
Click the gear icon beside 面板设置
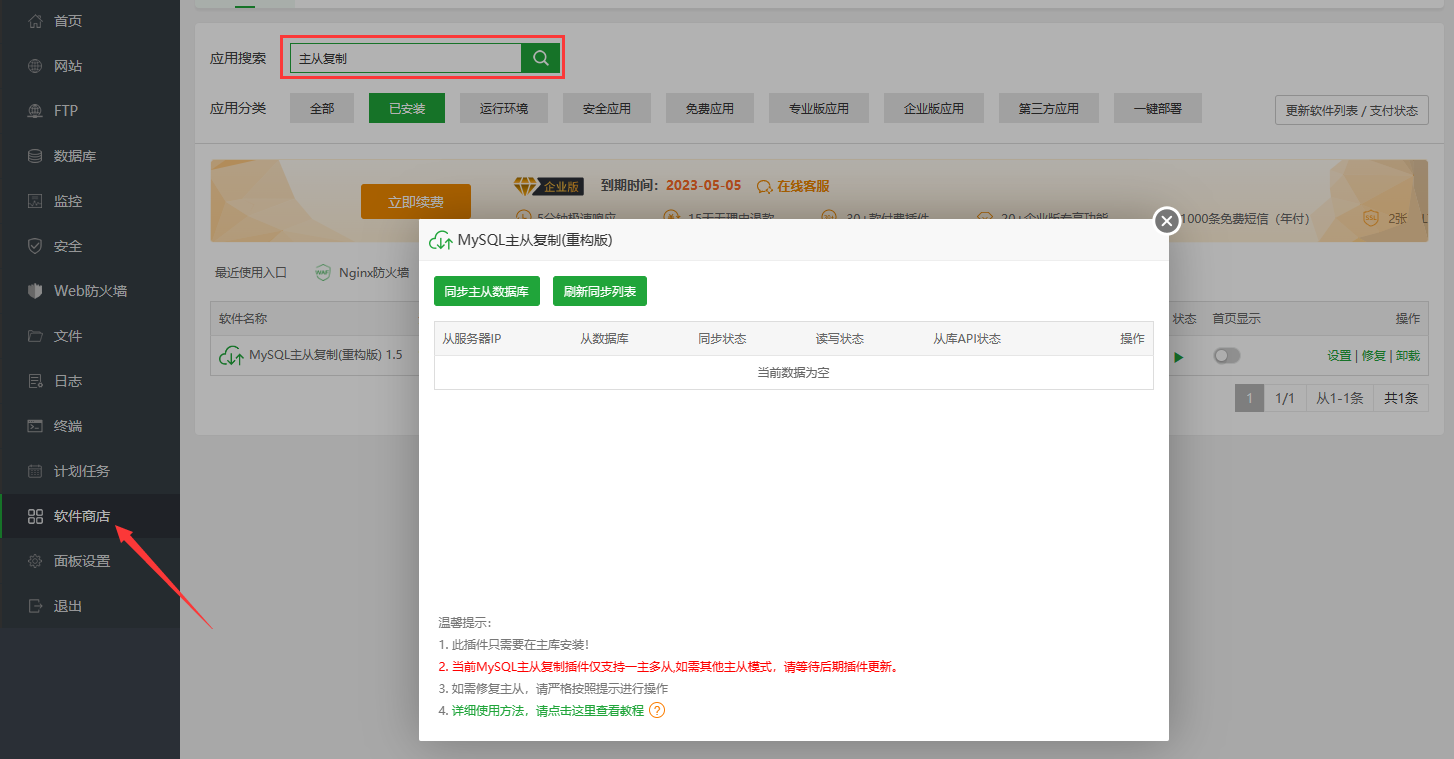click(35, 561)
